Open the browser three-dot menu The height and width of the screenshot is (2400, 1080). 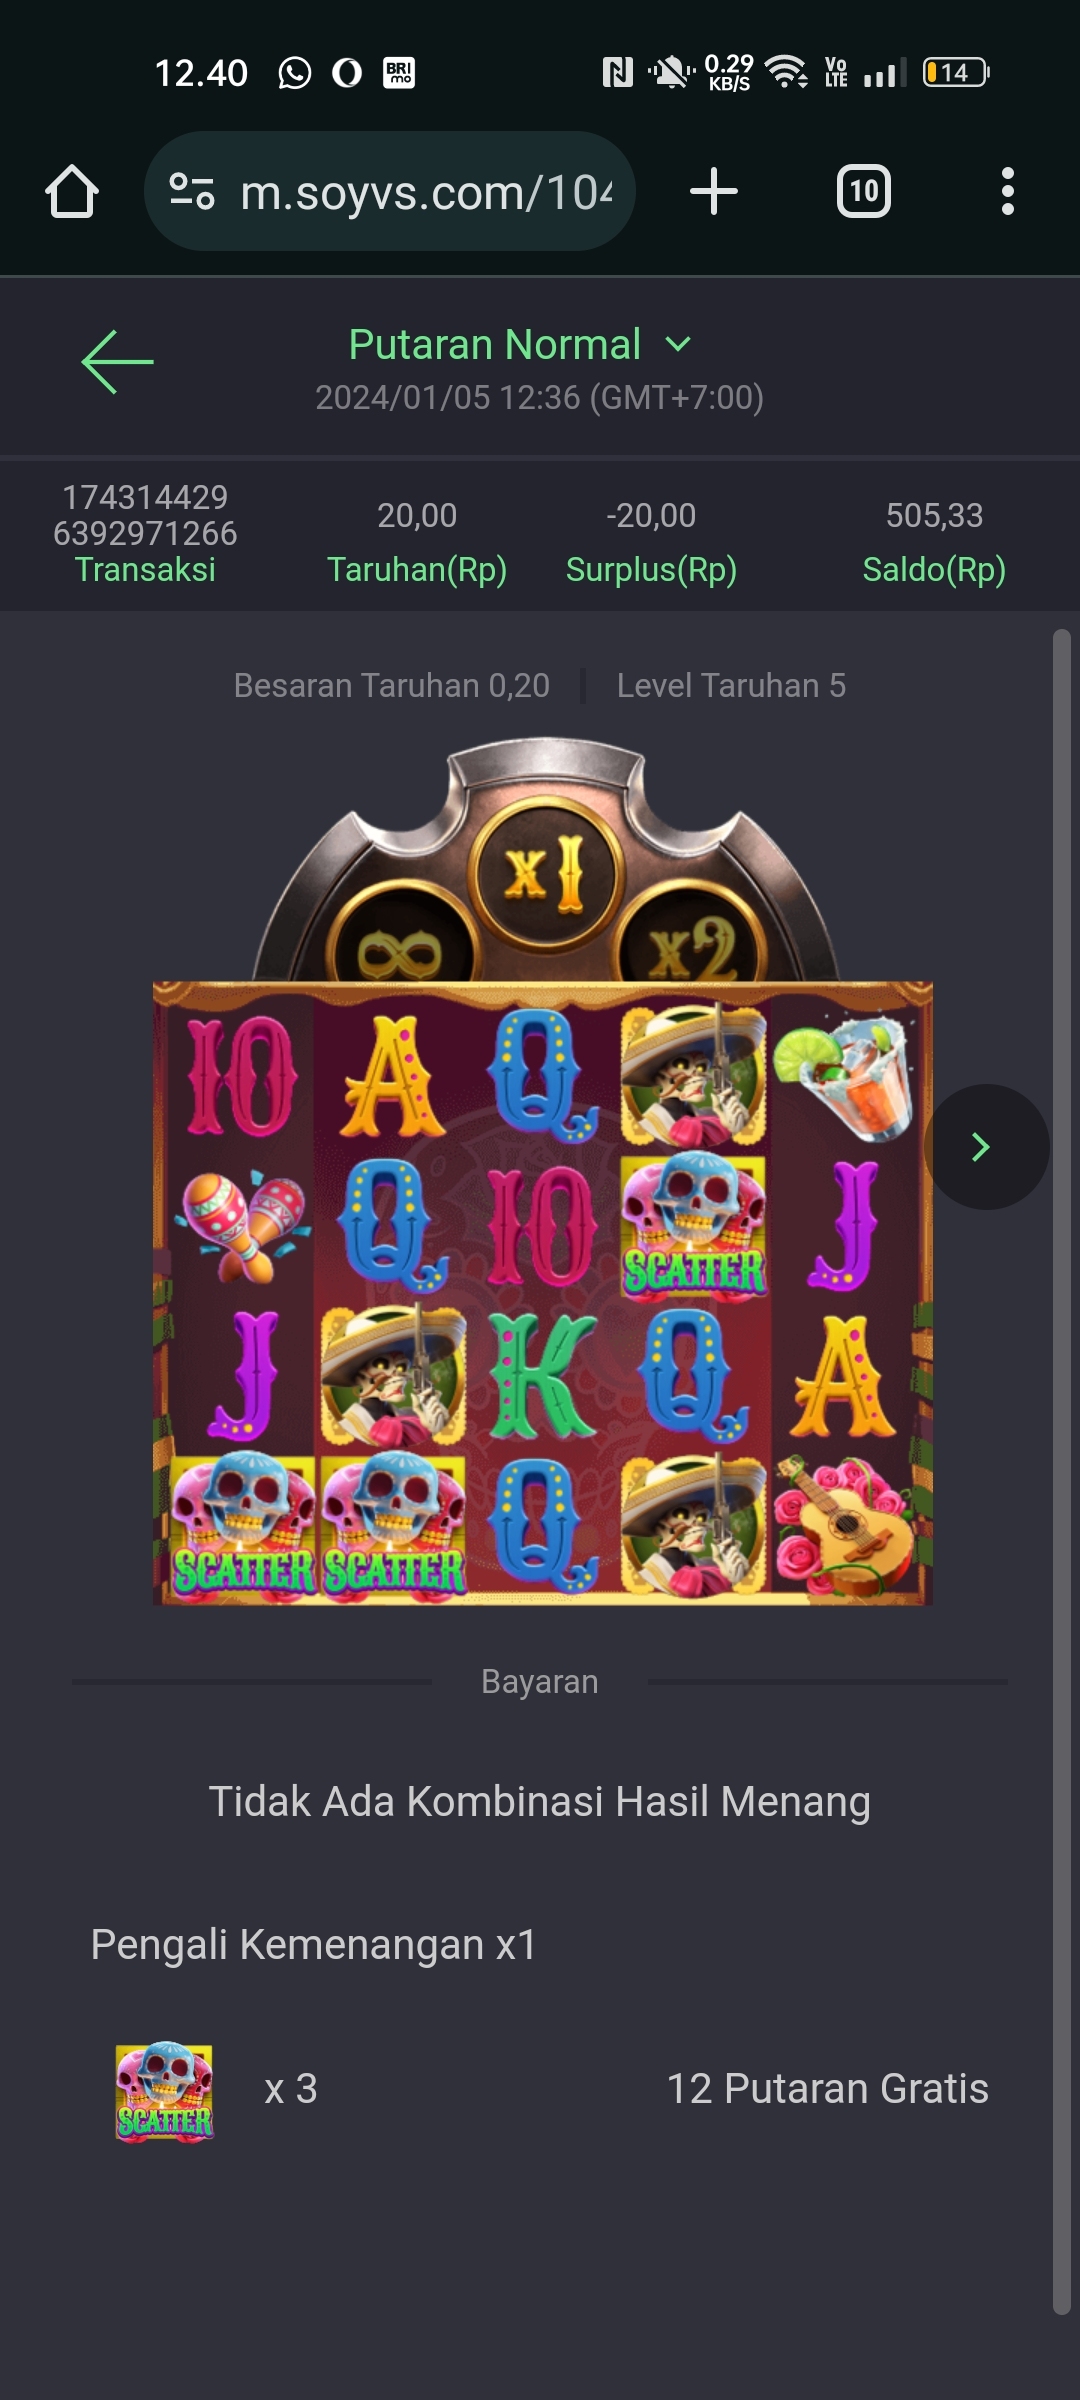pyautogui.click(x=1007, y=191)
